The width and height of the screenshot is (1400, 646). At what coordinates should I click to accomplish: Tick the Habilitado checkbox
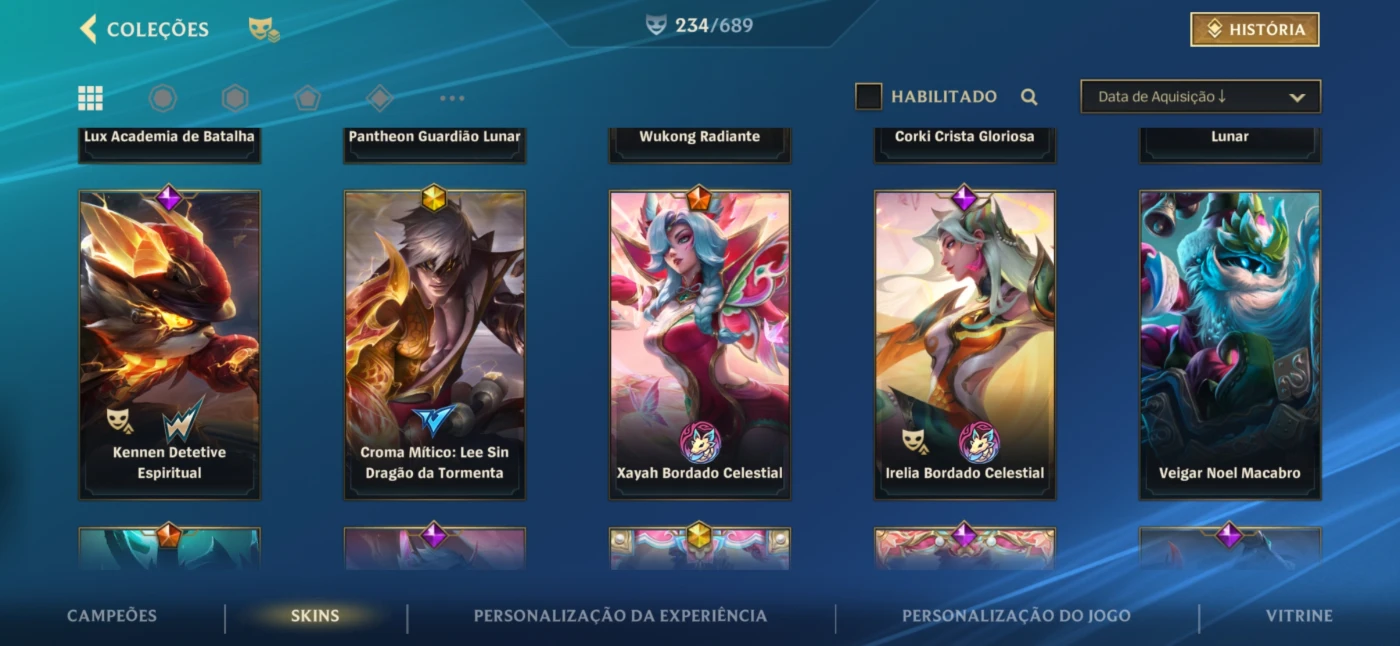(x=868, y=97)
